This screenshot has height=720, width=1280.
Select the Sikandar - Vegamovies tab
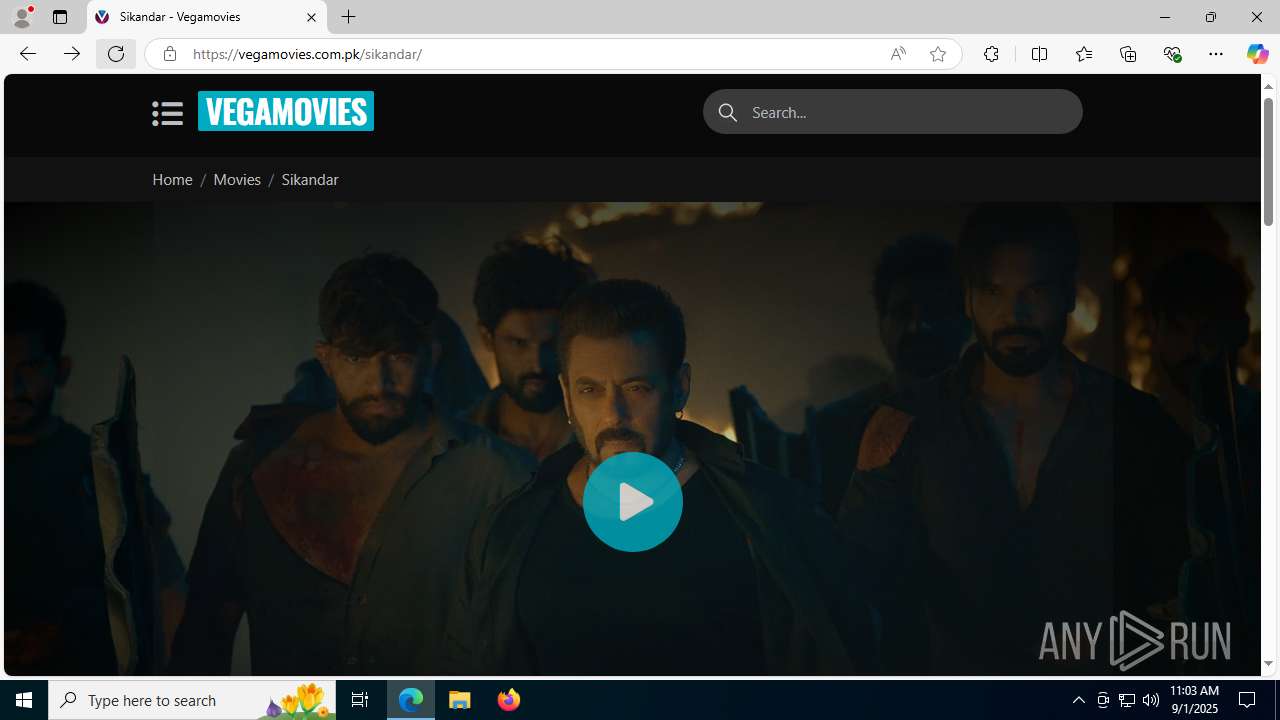pos(207,17)
